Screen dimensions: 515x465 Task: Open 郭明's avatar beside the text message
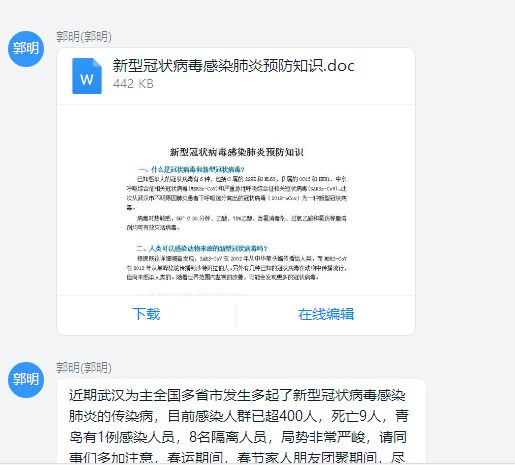(x=26, y=380)
